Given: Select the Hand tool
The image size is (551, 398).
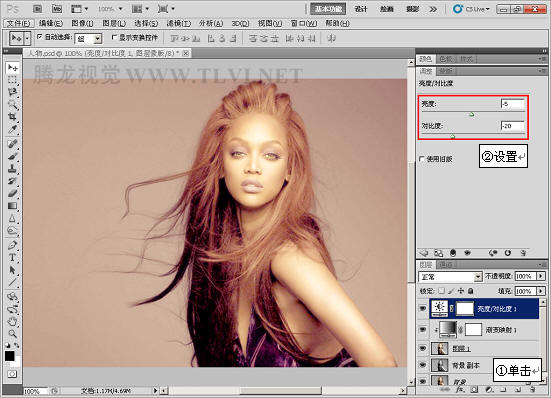Looking at the screenshot, I should click(x=13, y=321).
